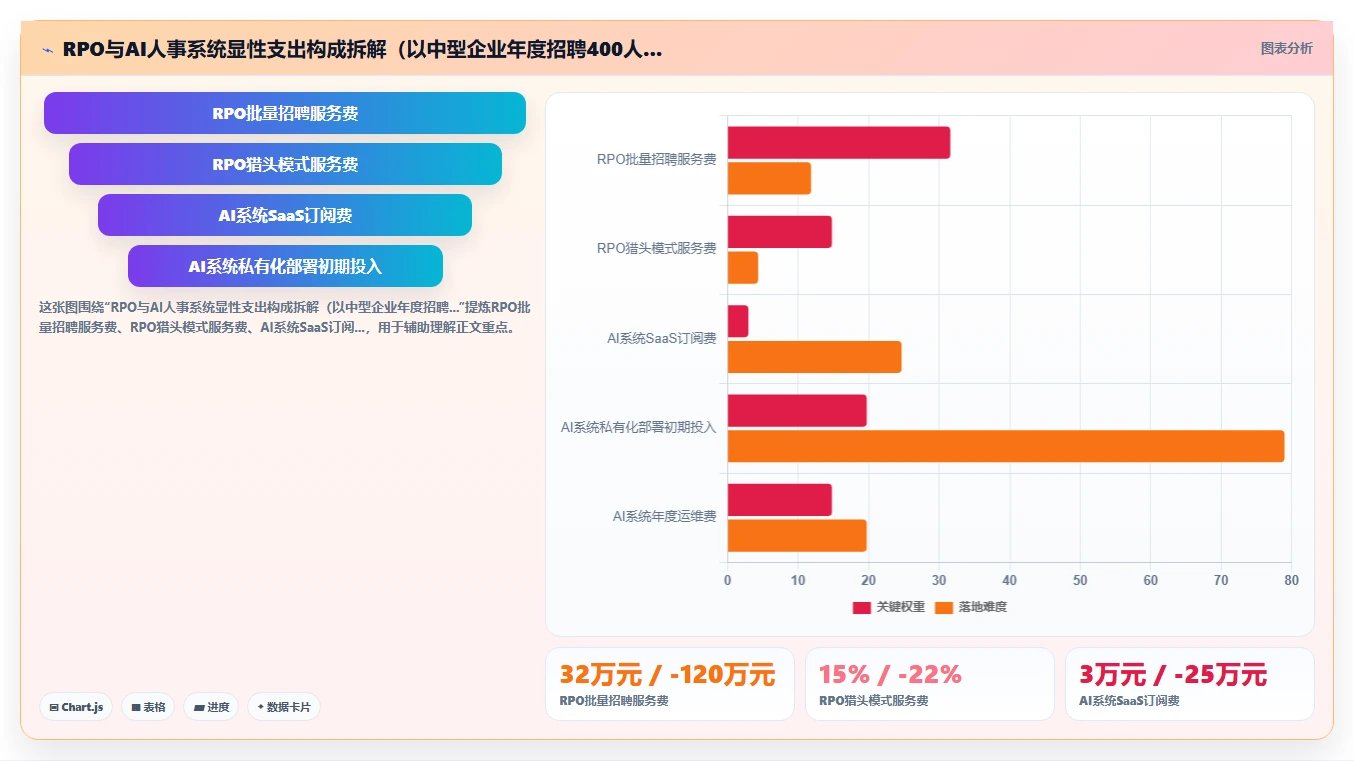Click orange bar for RPO猎头模式服务费
This screenshot has width=1354, height=761.
pos(742,268)
